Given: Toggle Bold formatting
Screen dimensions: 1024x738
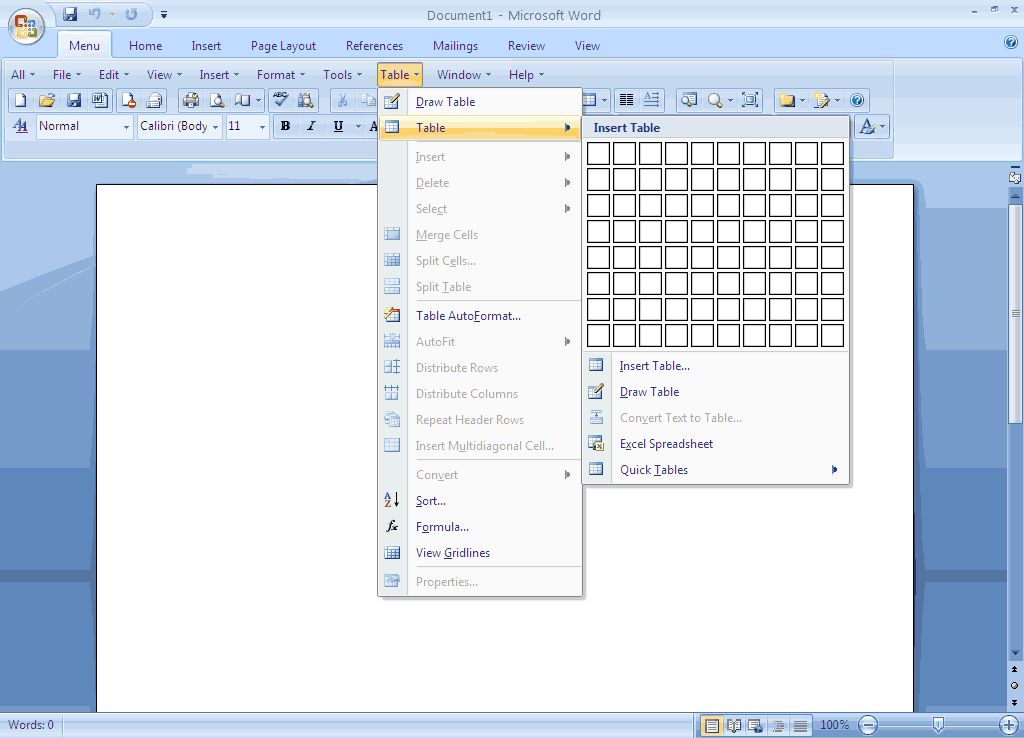Looking at the screenshot, I should click(x=285, y=126).
